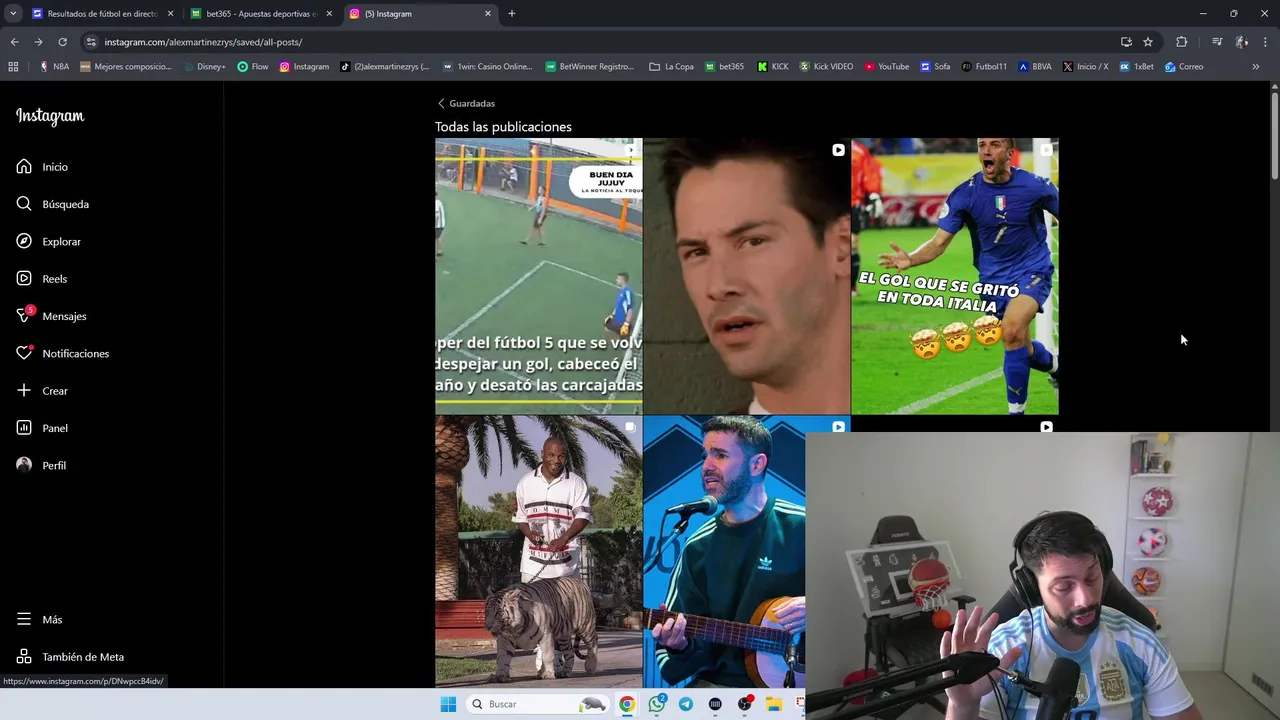1280x720 pixels.
Task: Open Perfil from the sidebar
Action: point(41,465)
